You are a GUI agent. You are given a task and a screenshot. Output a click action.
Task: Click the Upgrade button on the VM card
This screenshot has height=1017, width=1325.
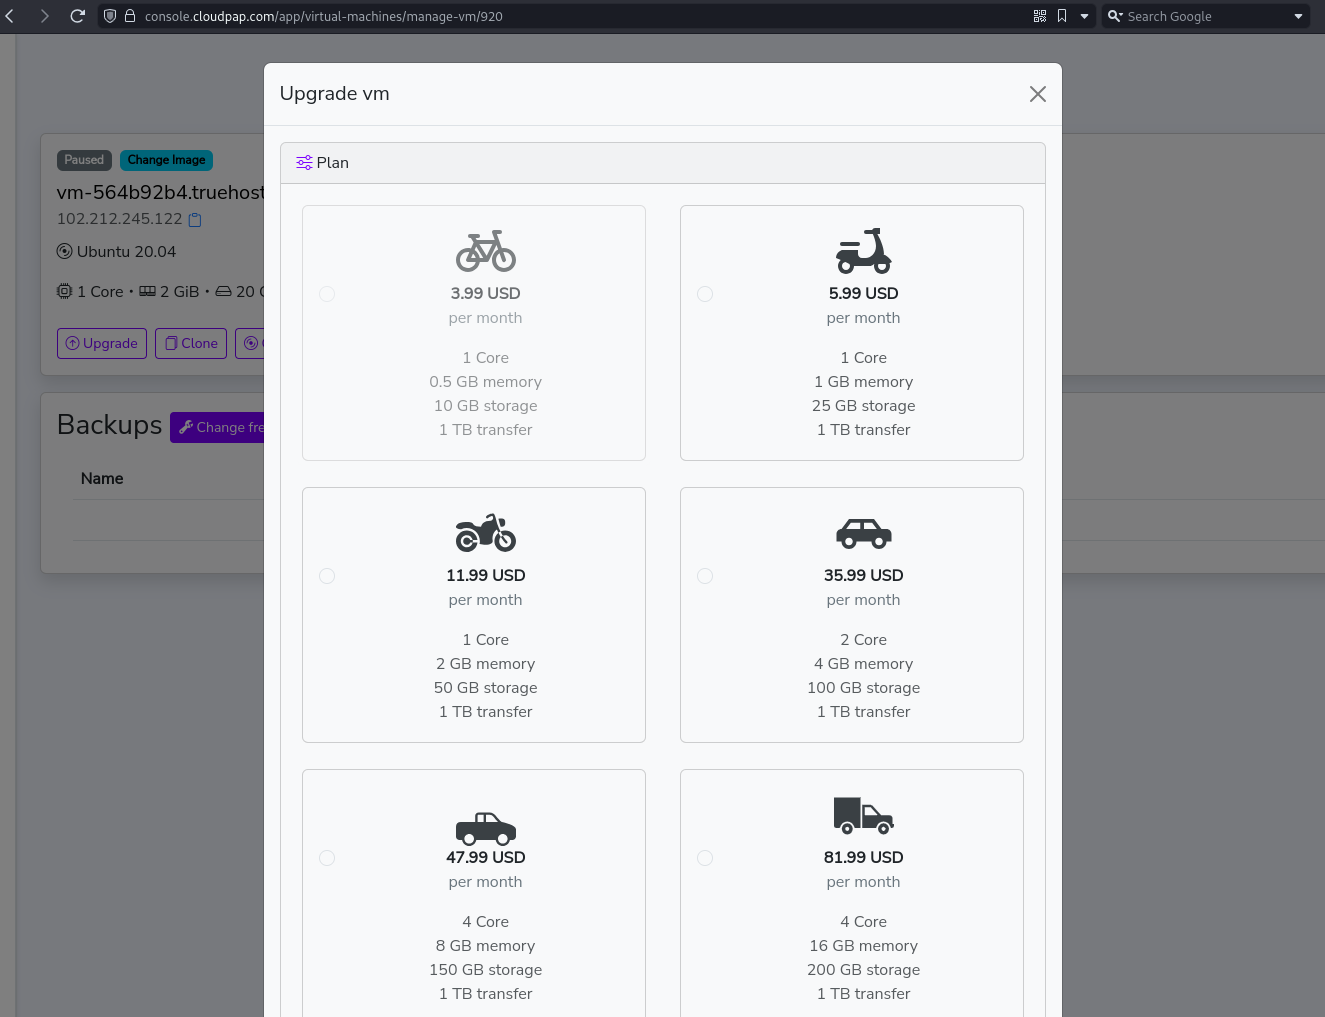click(x=101, y=343)
